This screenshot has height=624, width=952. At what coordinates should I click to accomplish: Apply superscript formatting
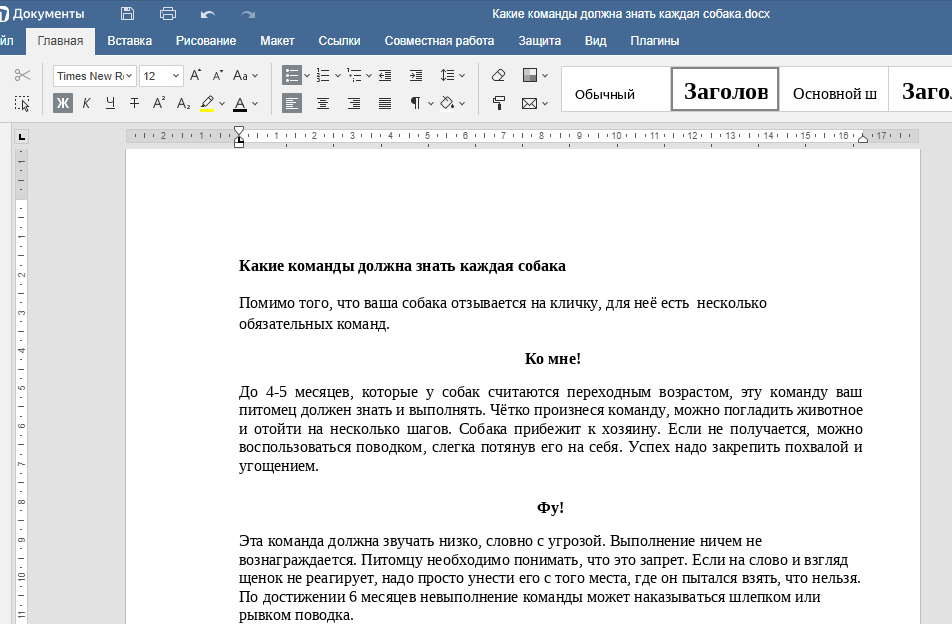tap(157, 102)
